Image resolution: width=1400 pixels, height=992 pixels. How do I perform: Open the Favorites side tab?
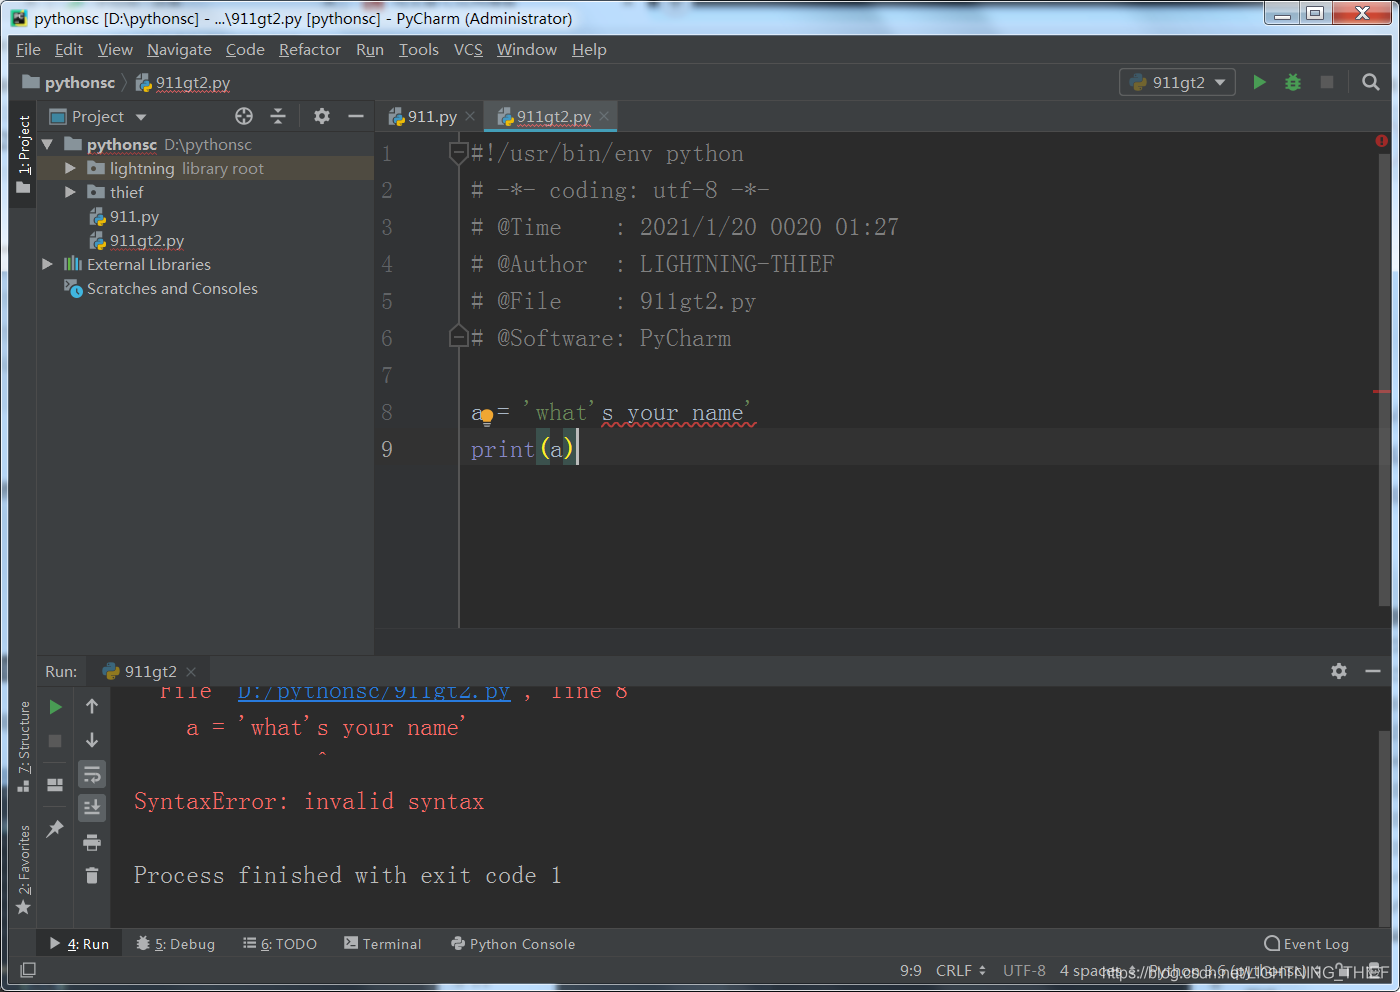coord(24,869)
